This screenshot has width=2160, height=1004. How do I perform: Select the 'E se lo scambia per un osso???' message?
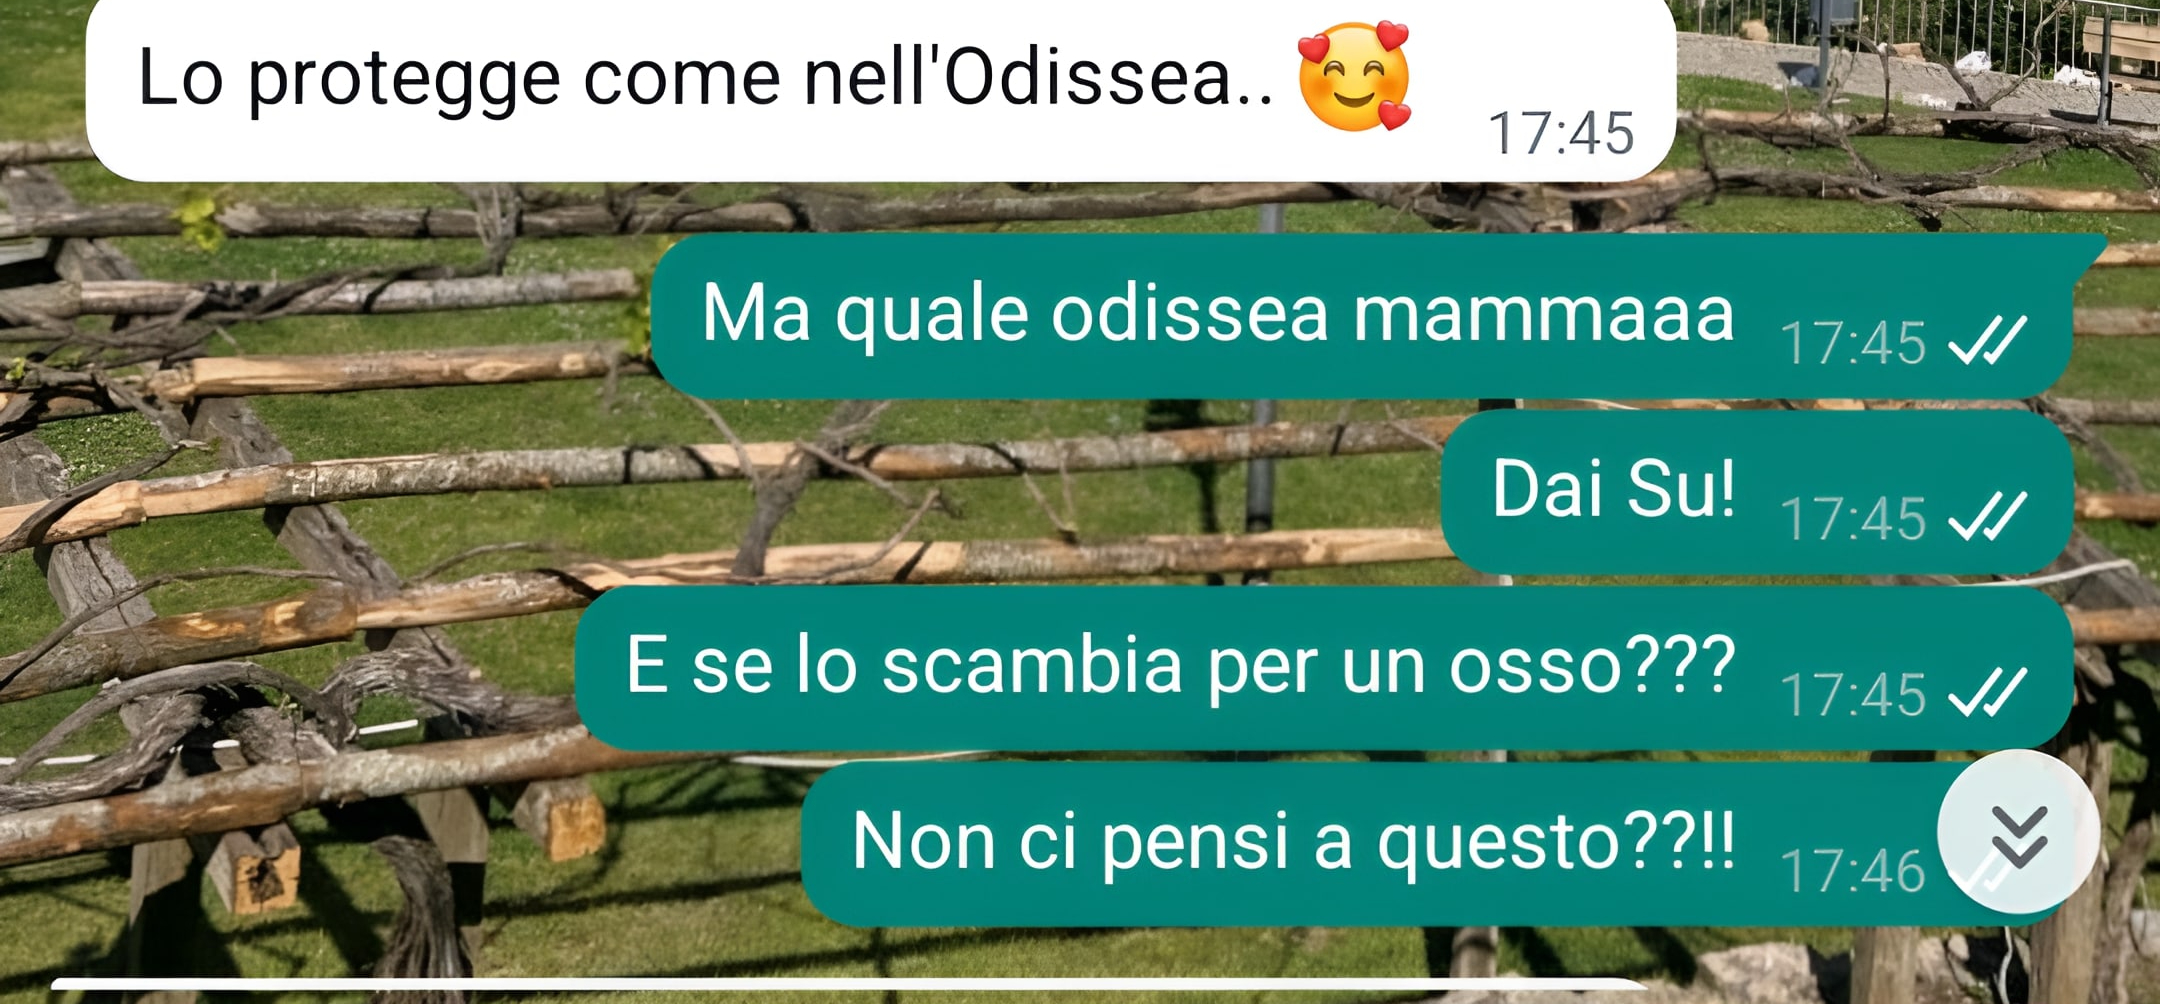[x=1324, y=668]
